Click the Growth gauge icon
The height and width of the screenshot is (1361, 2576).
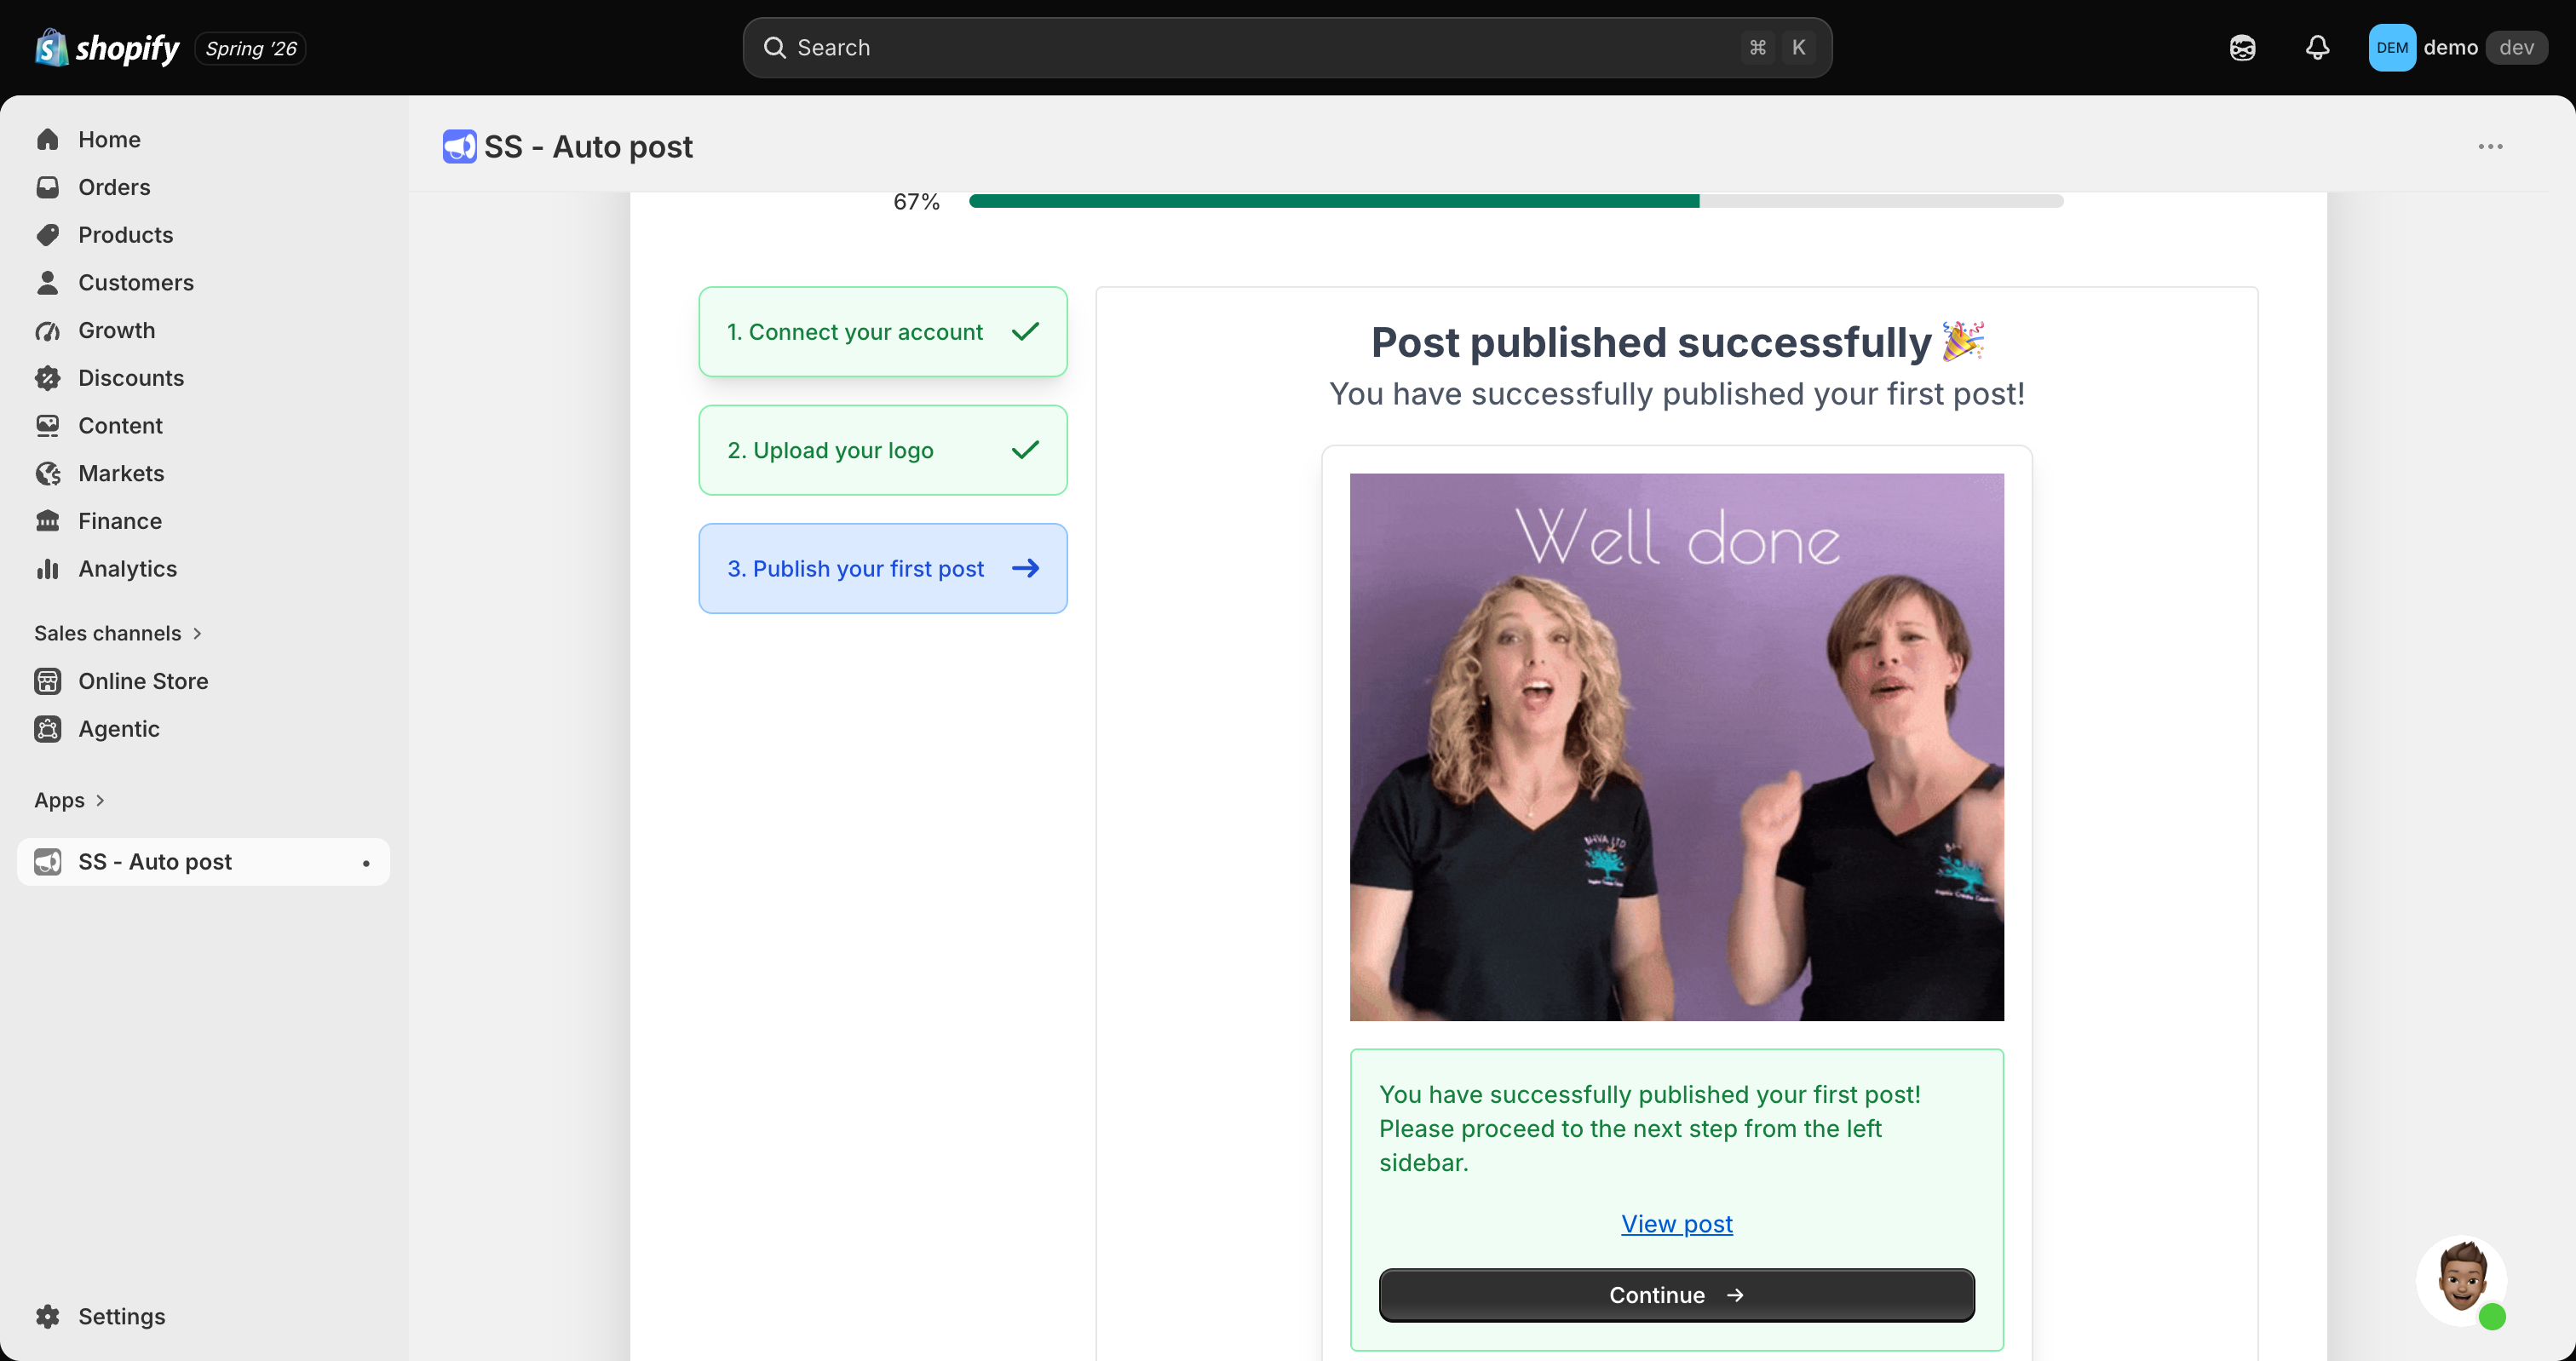click(x=48, y=330)
